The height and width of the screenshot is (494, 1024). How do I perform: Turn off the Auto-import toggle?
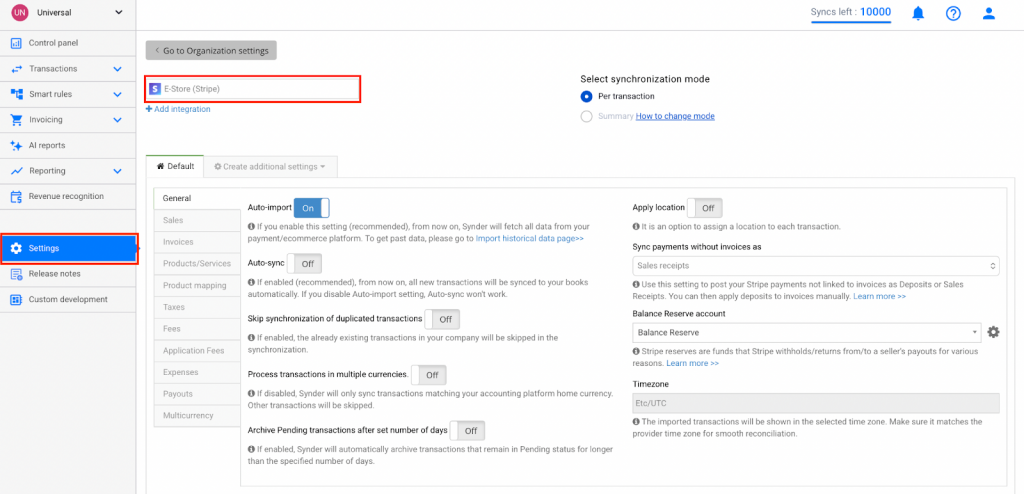[311, 208]
